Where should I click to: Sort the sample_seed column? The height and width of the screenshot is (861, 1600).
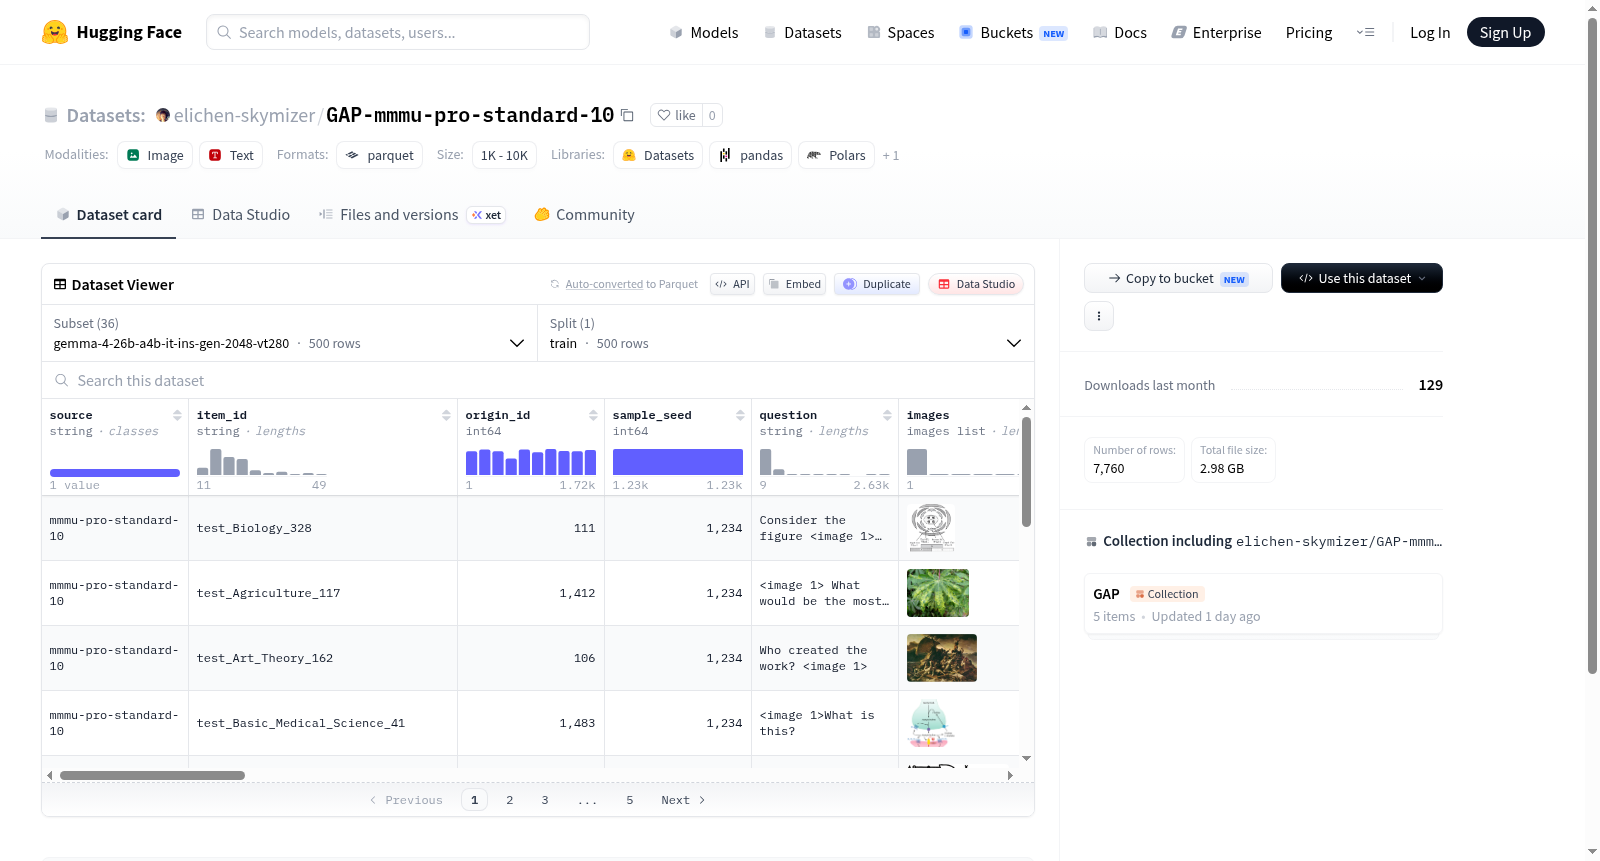740,415
